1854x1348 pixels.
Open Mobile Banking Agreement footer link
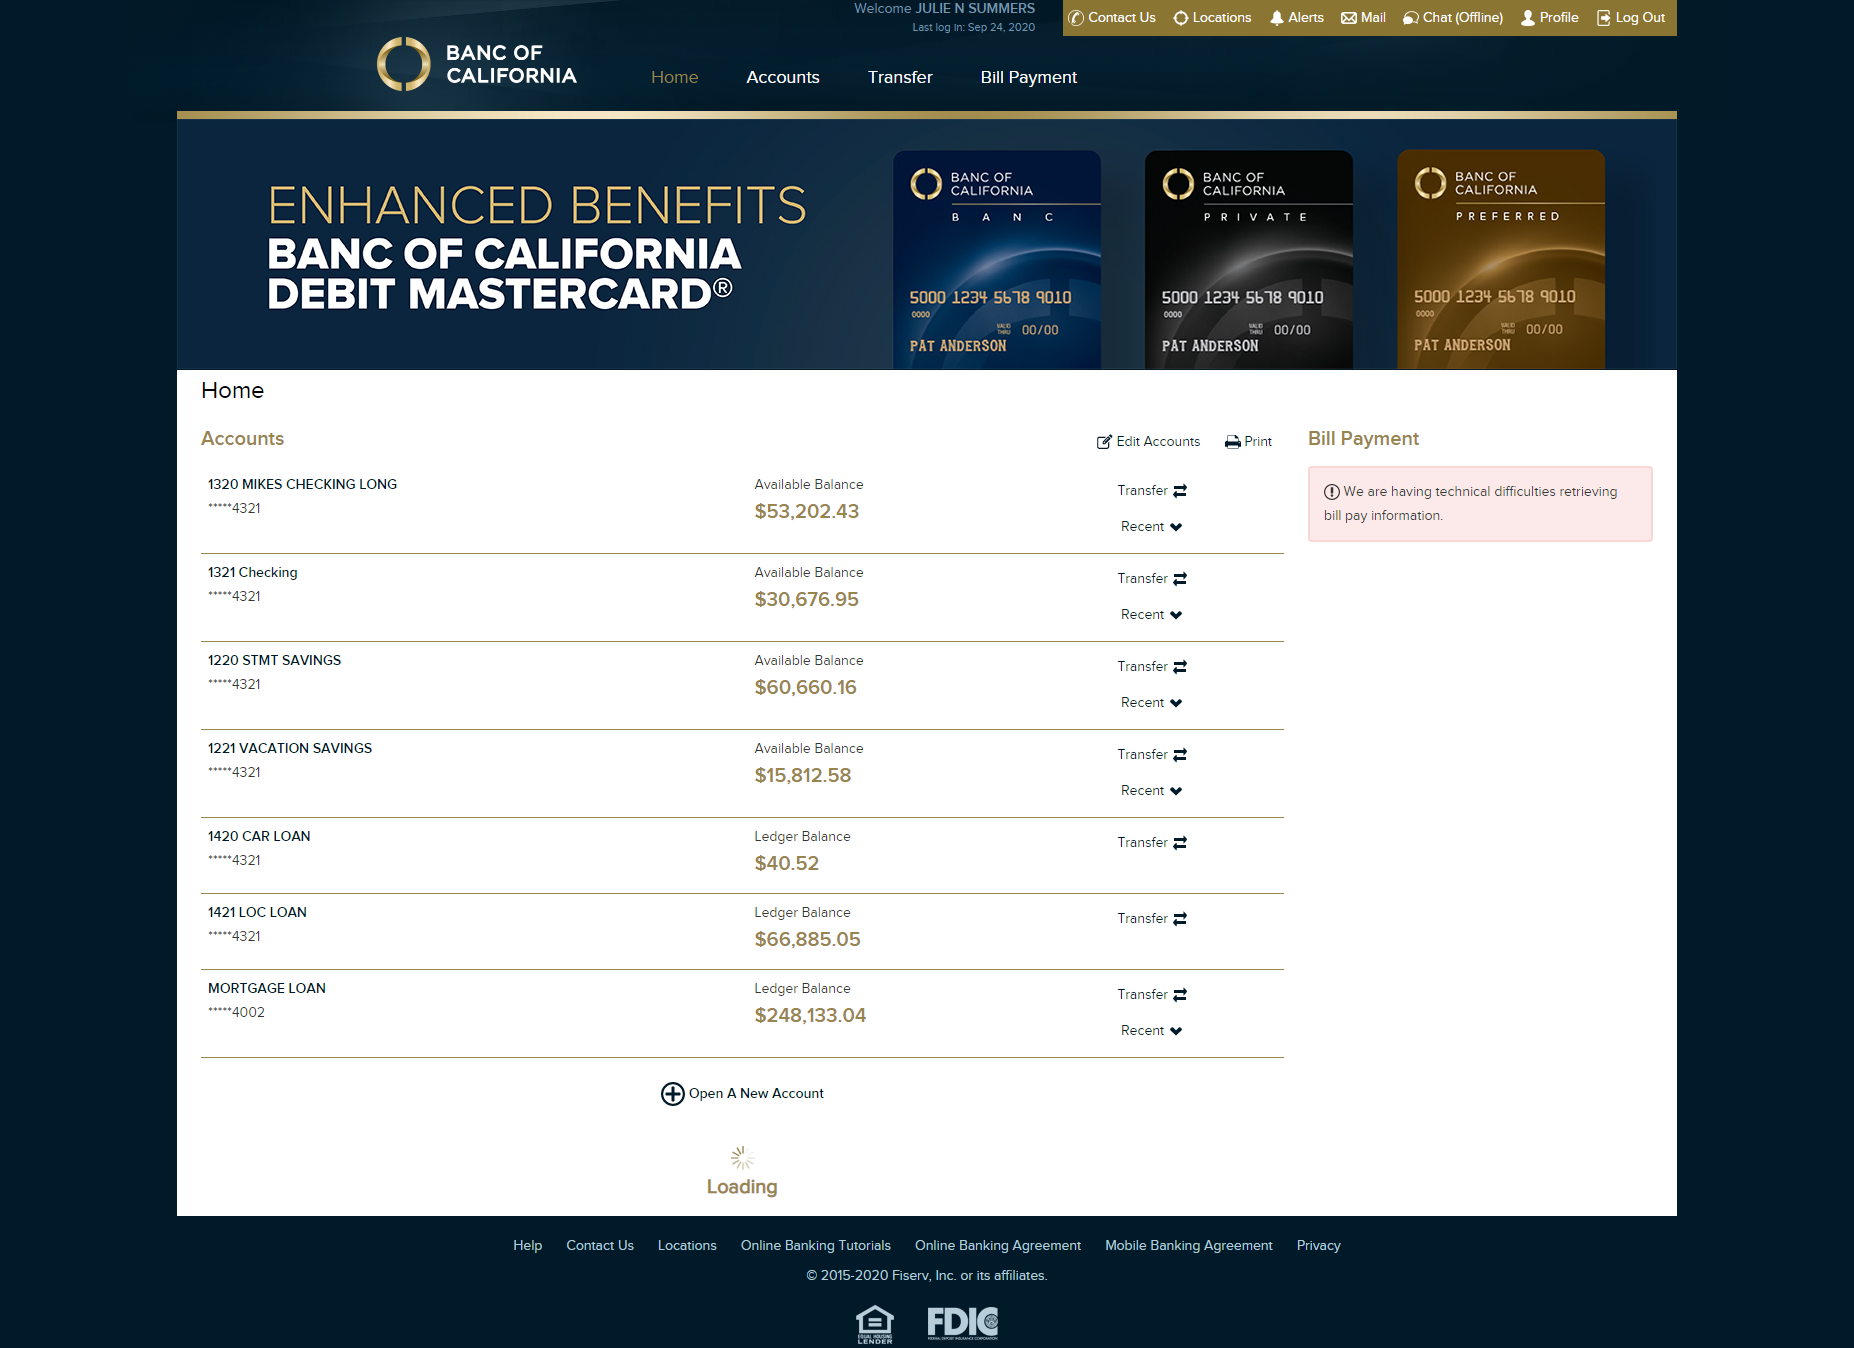pyautogui.click(x=1189, y=1245)
